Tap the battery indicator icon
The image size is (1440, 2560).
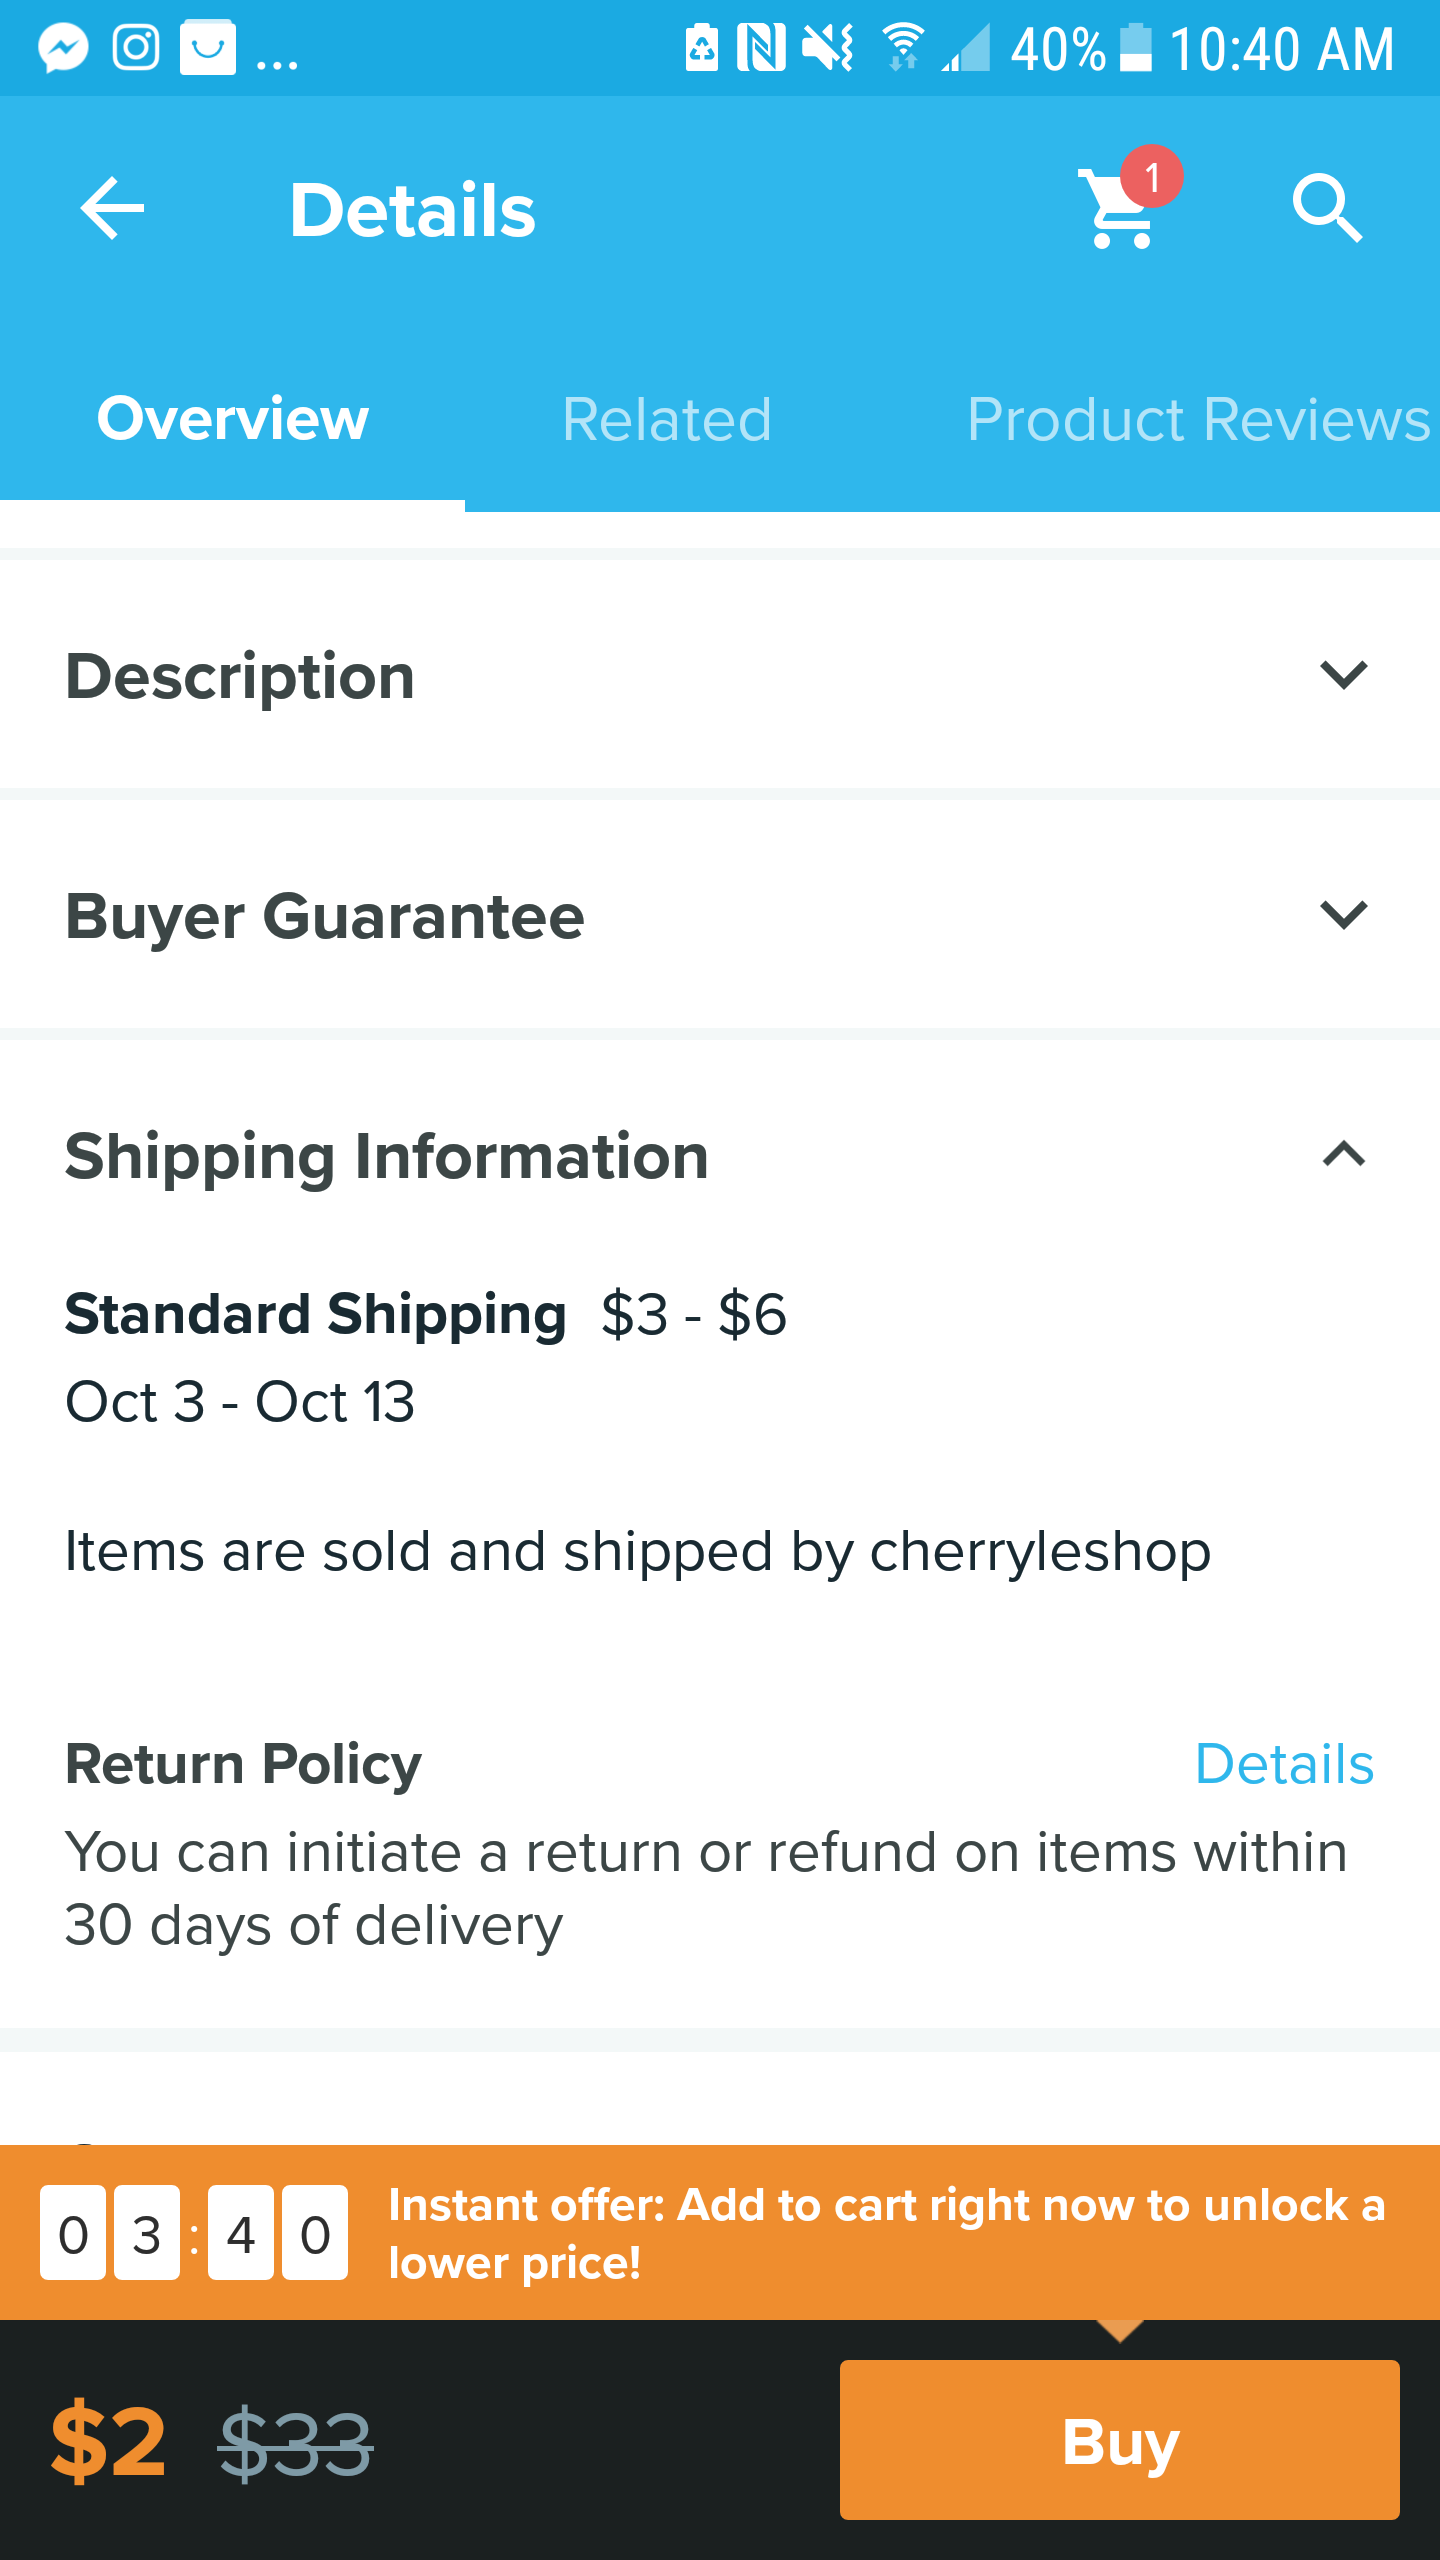tap(1135, 48)
